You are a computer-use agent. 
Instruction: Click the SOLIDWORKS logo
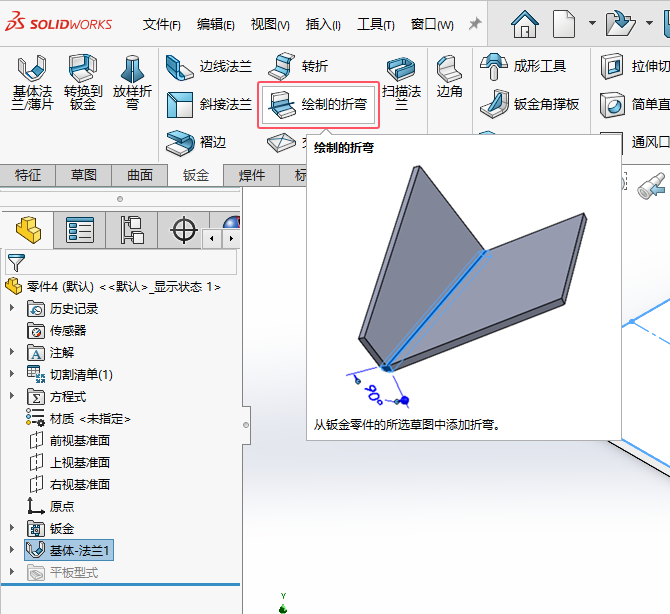point(59,23)
